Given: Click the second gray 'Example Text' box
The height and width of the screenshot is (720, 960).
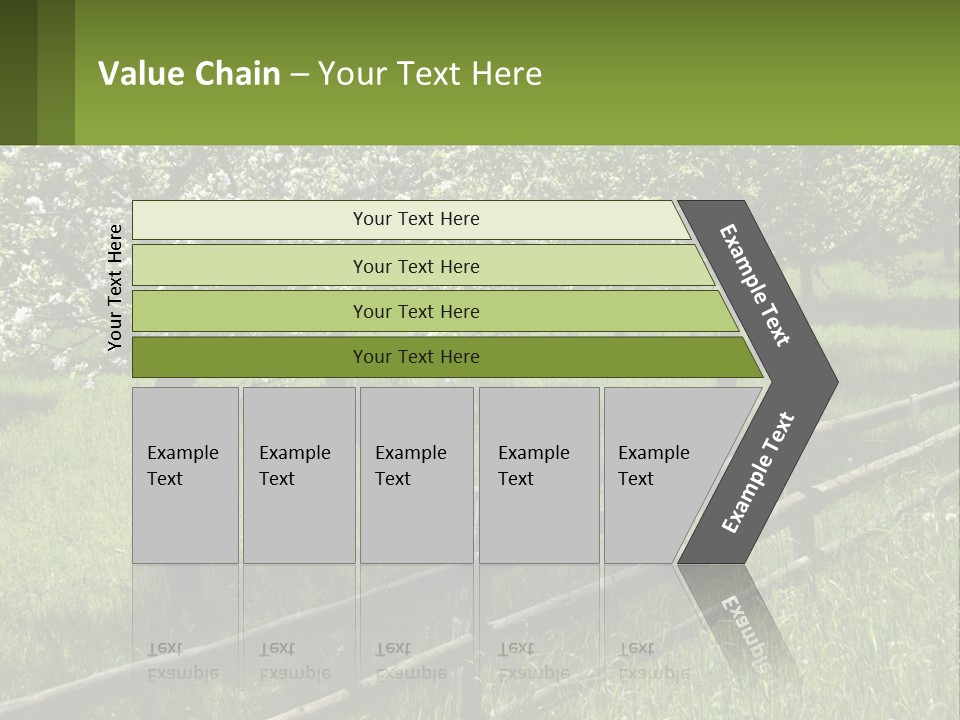Looking at the screenshot, I should tap(299, 475).
